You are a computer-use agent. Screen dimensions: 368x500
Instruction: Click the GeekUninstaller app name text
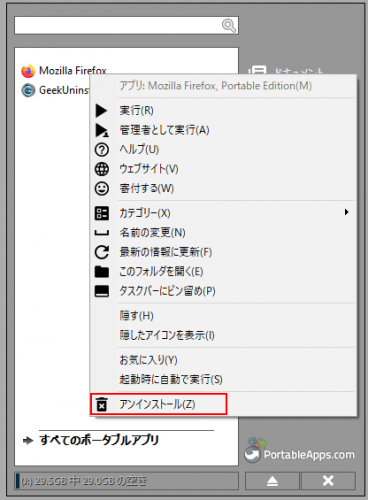coord(64,90)
